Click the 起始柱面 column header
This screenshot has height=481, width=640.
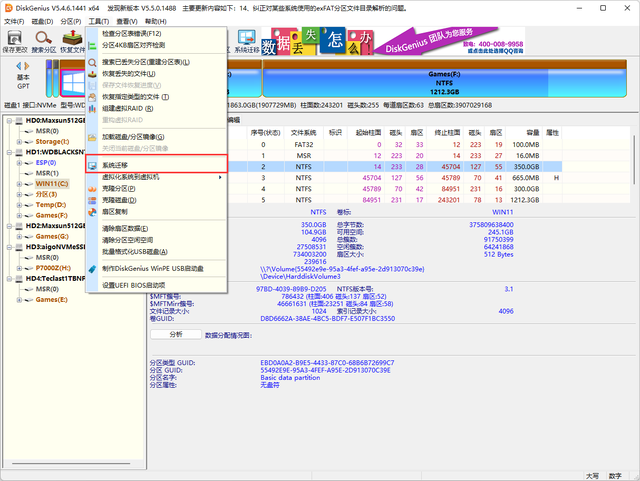click(368, 133)
